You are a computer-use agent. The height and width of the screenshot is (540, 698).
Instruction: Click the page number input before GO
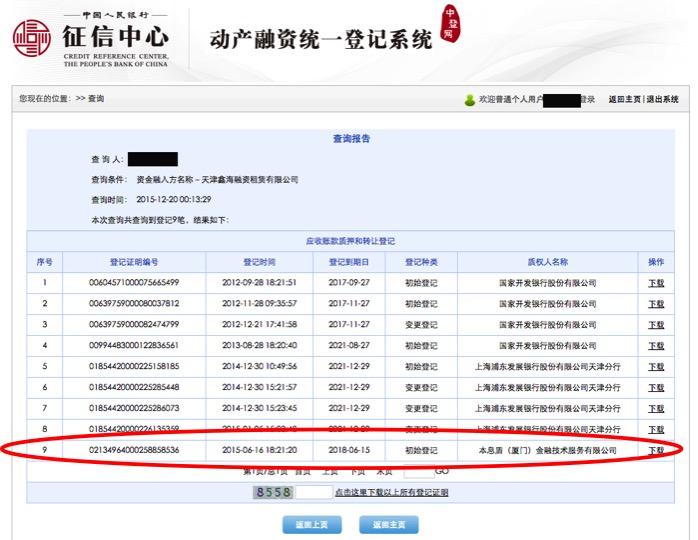418,471
